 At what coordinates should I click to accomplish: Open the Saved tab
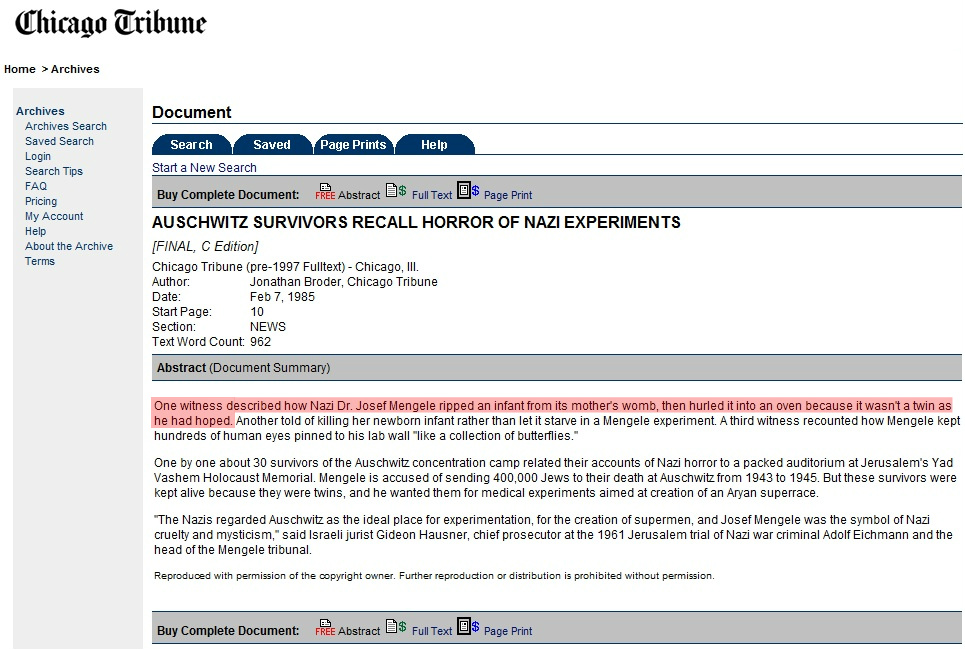pos(271,145)
